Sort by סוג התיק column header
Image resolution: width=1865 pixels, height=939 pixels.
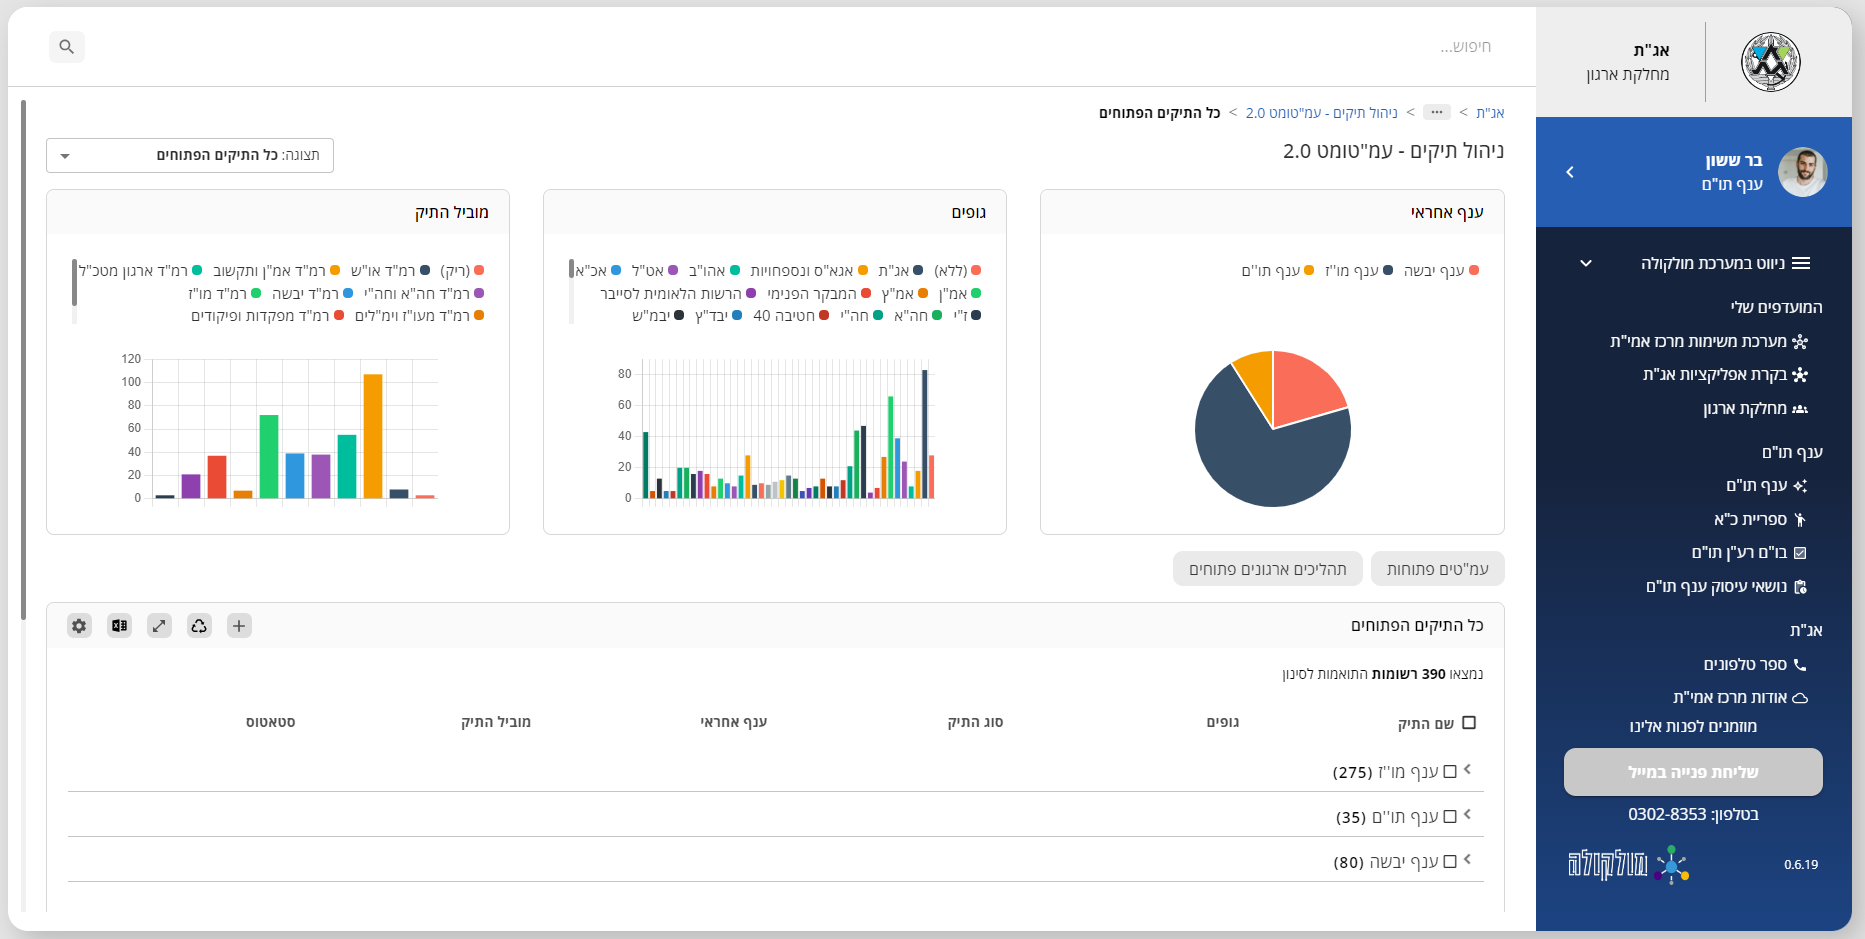click(x=975, y=722)
